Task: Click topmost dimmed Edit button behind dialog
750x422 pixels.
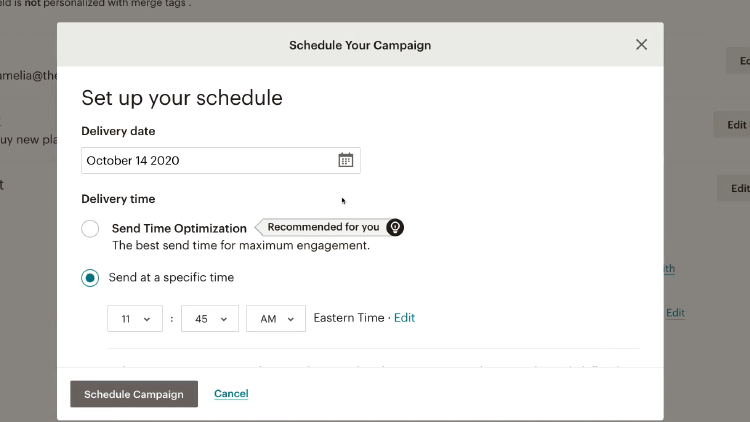Action: [x=740, y=60]
